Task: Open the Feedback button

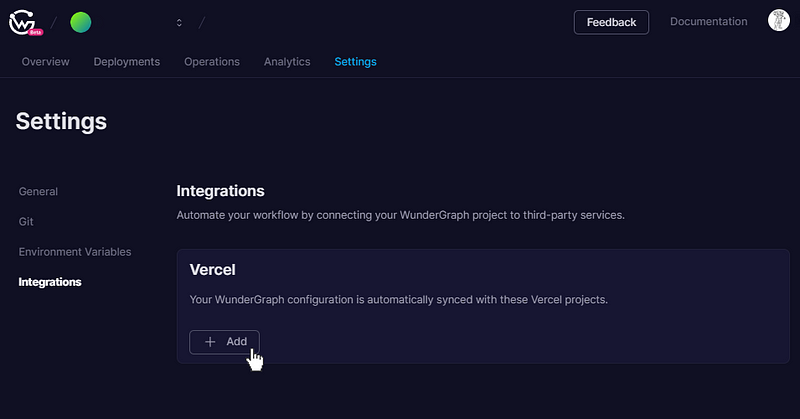Action: click(x=611, y=22)
